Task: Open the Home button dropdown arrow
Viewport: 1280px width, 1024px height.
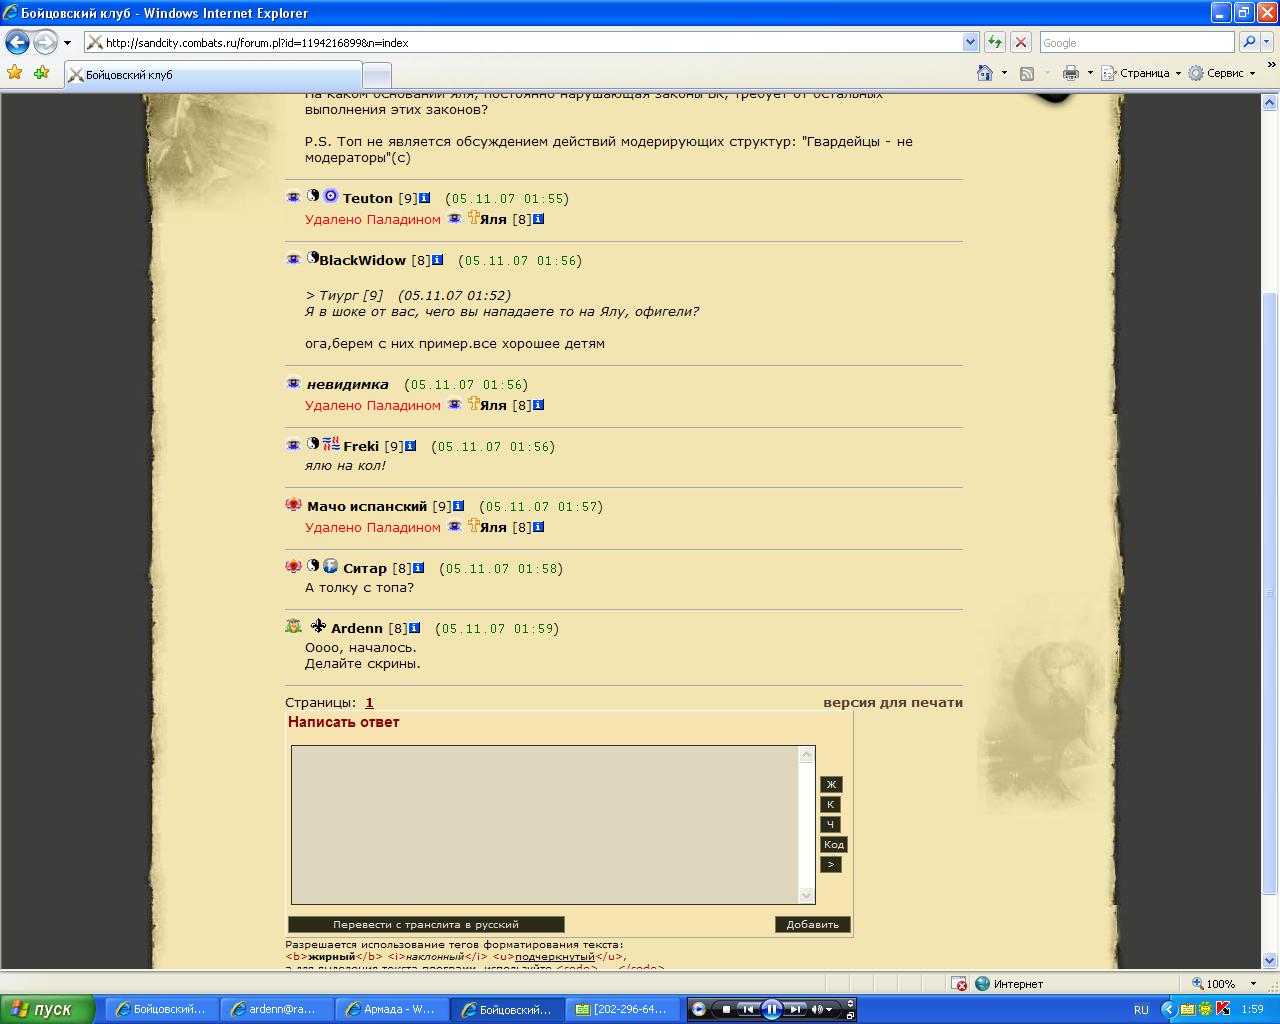Action: 1004,73
